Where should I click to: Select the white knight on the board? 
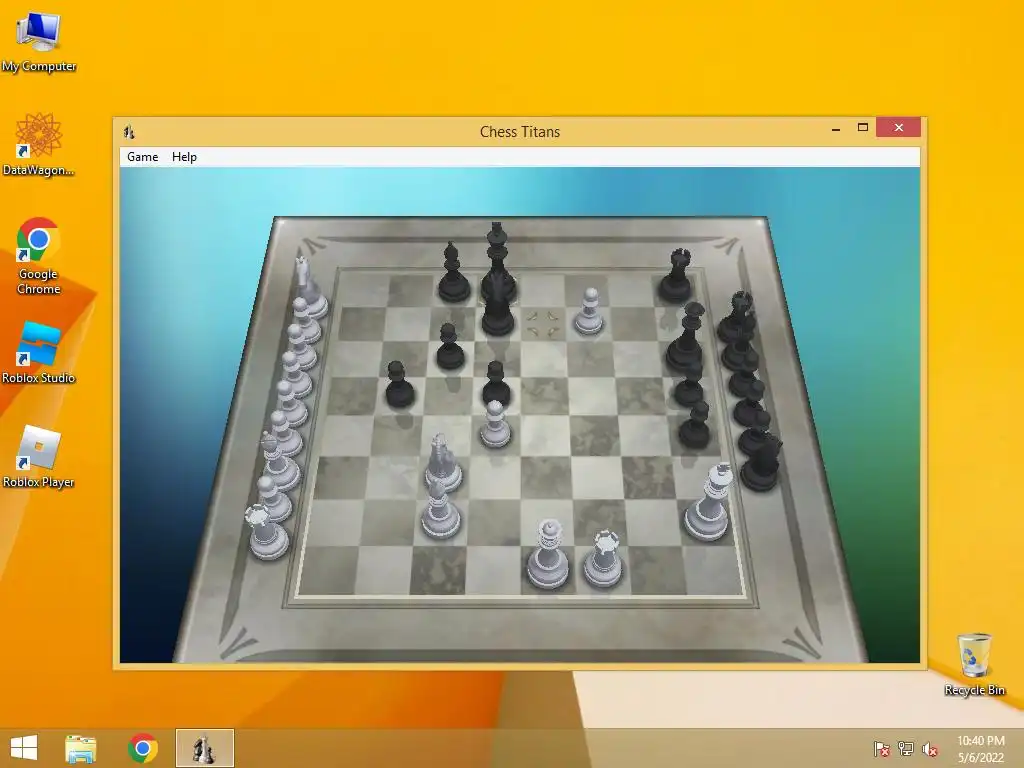pos(443,463)
